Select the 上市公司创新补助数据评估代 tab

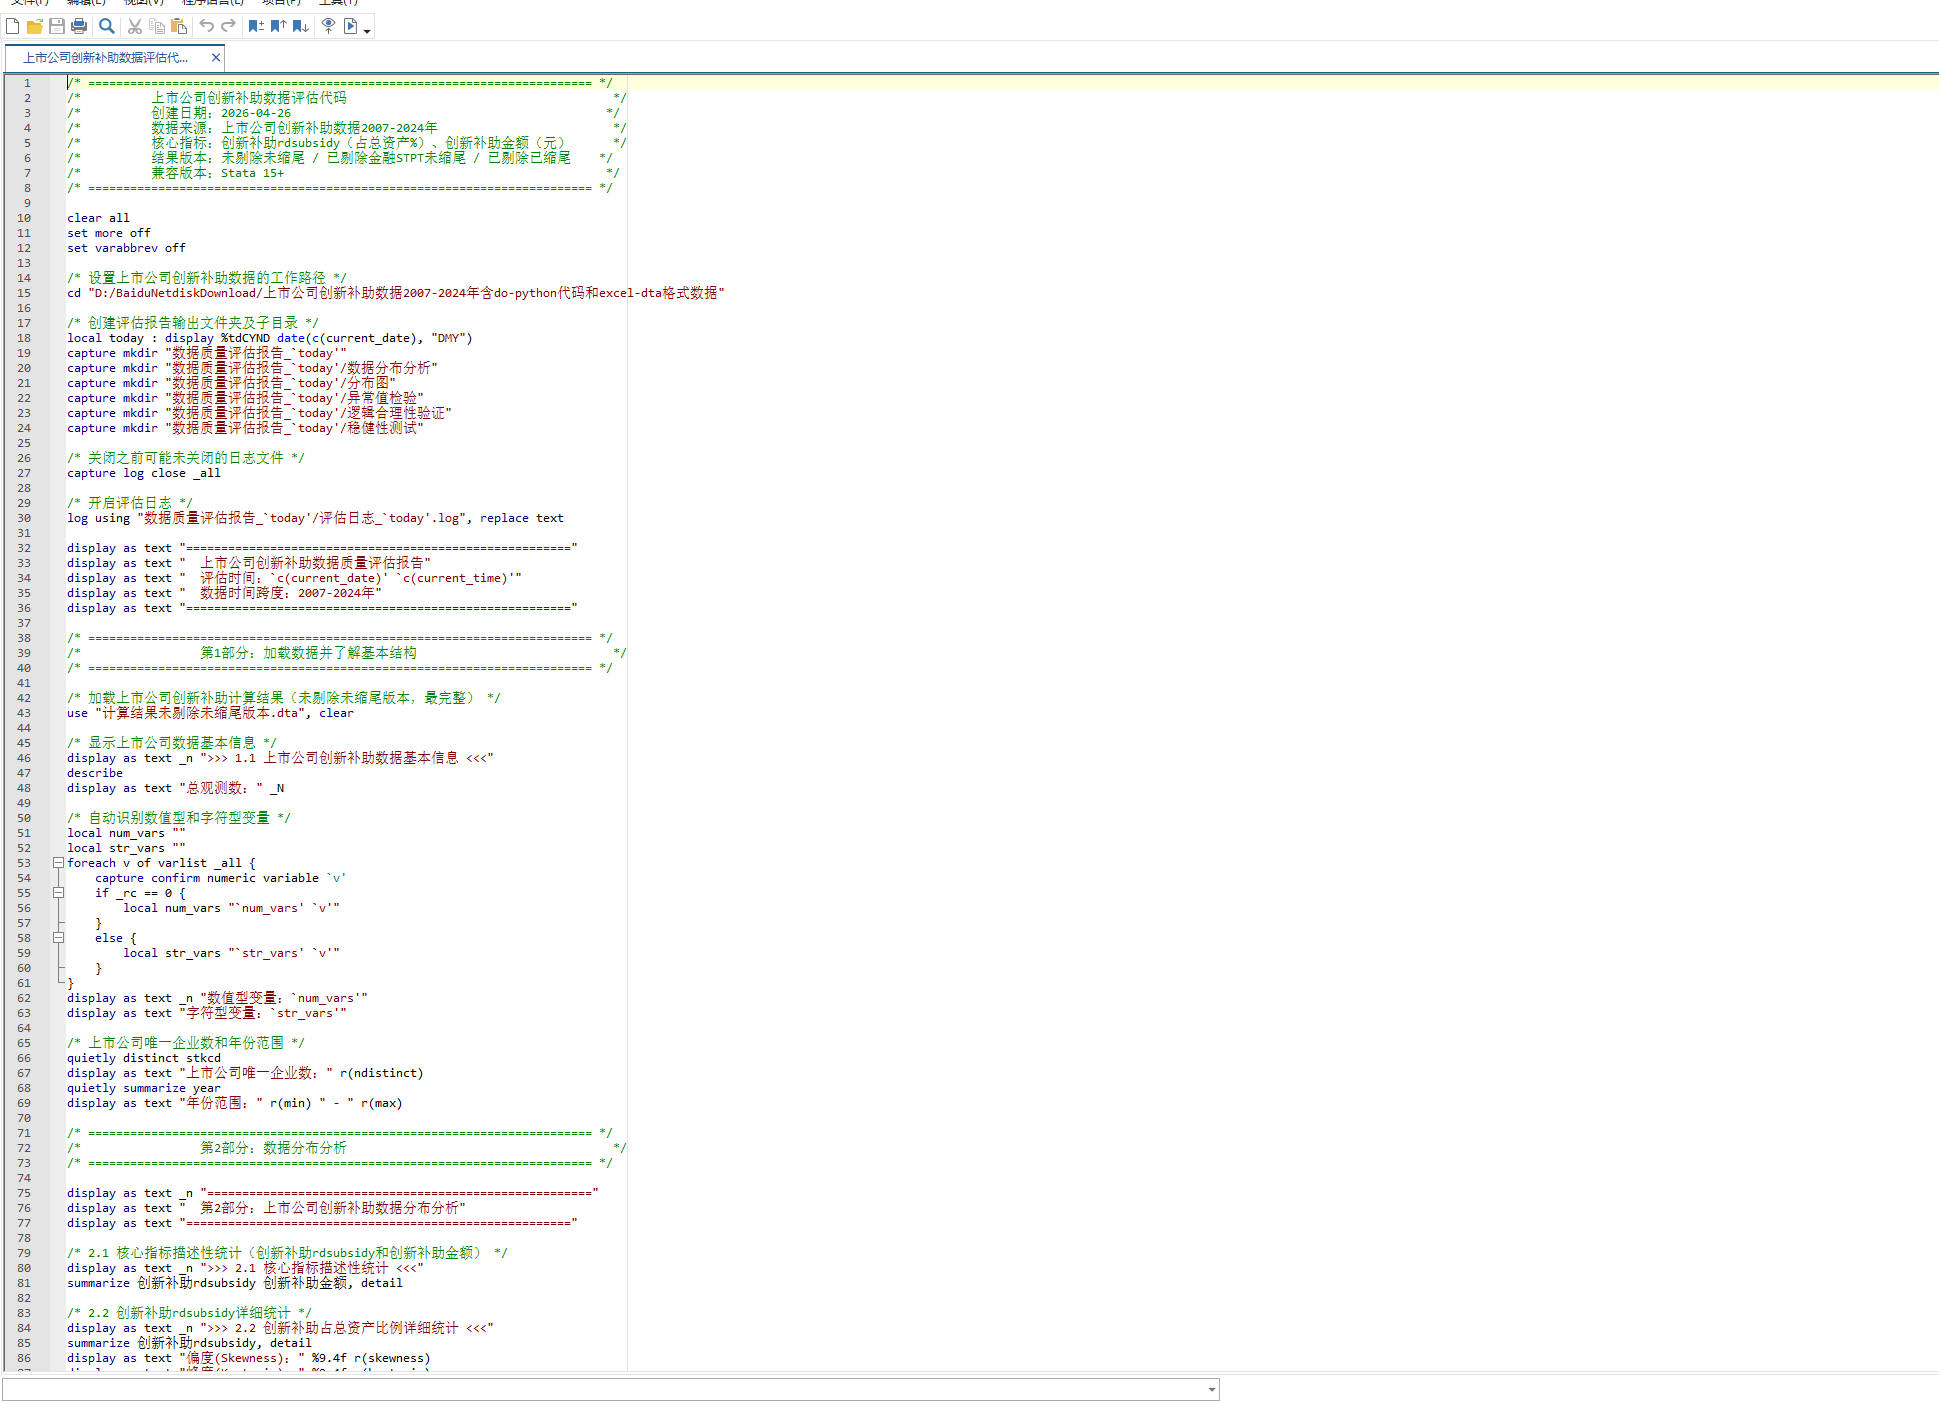point(105,58)
